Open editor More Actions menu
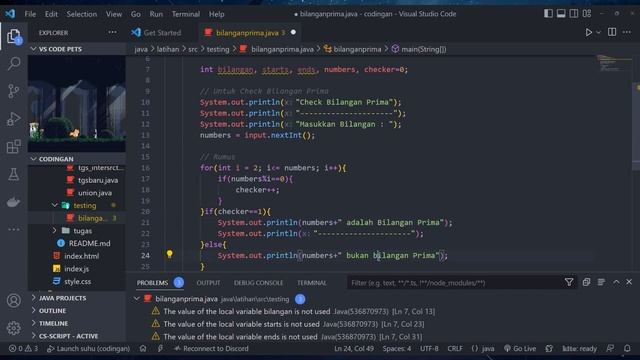This screenshot has height=360, width=640. pyautogui.click(x=627, y=32)
